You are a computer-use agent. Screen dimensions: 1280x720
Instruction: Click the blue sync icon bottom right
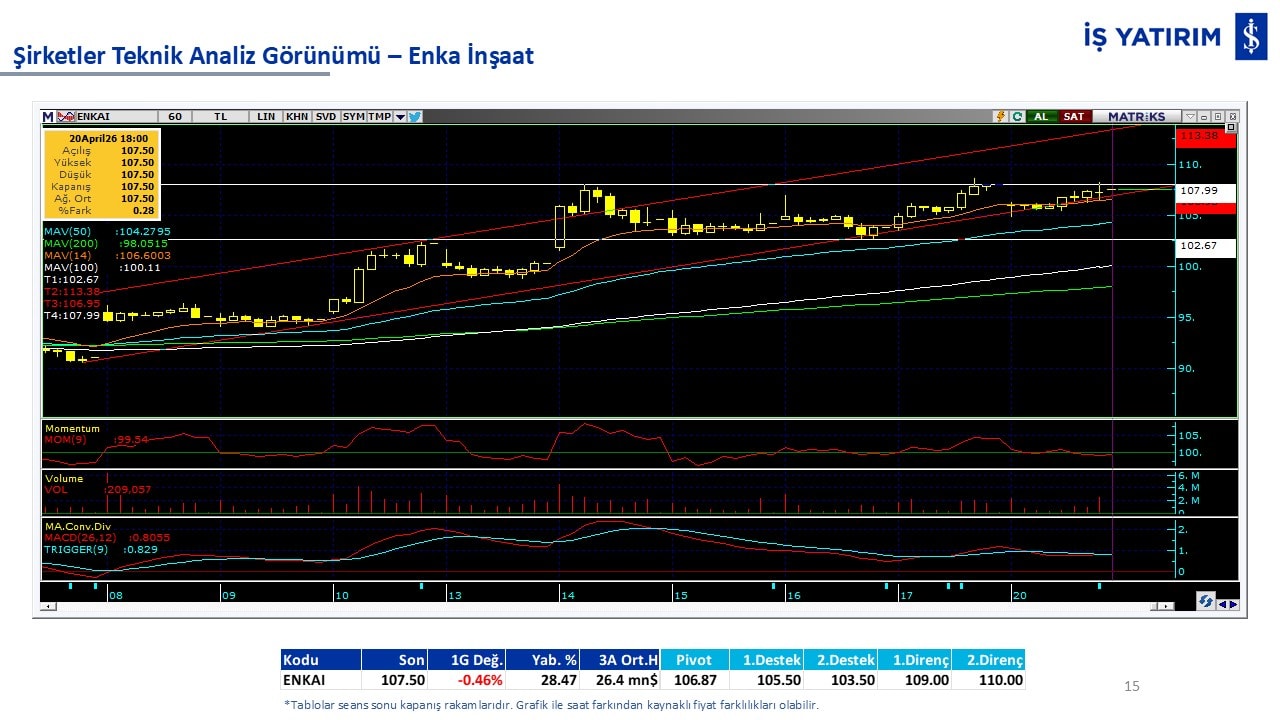pos(1207,601)
